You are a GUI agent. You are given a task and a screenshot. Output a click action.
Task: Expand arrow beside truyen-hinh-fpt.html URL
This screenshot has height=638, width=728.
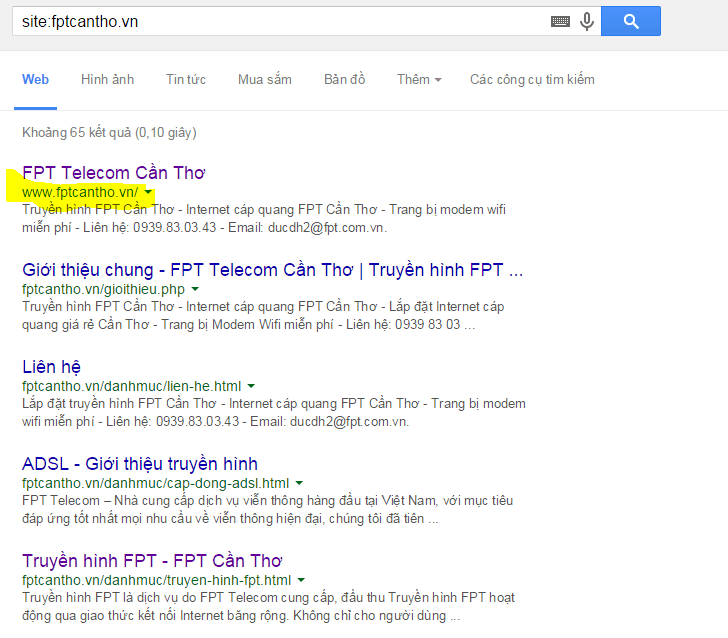[x=301, y=580]
